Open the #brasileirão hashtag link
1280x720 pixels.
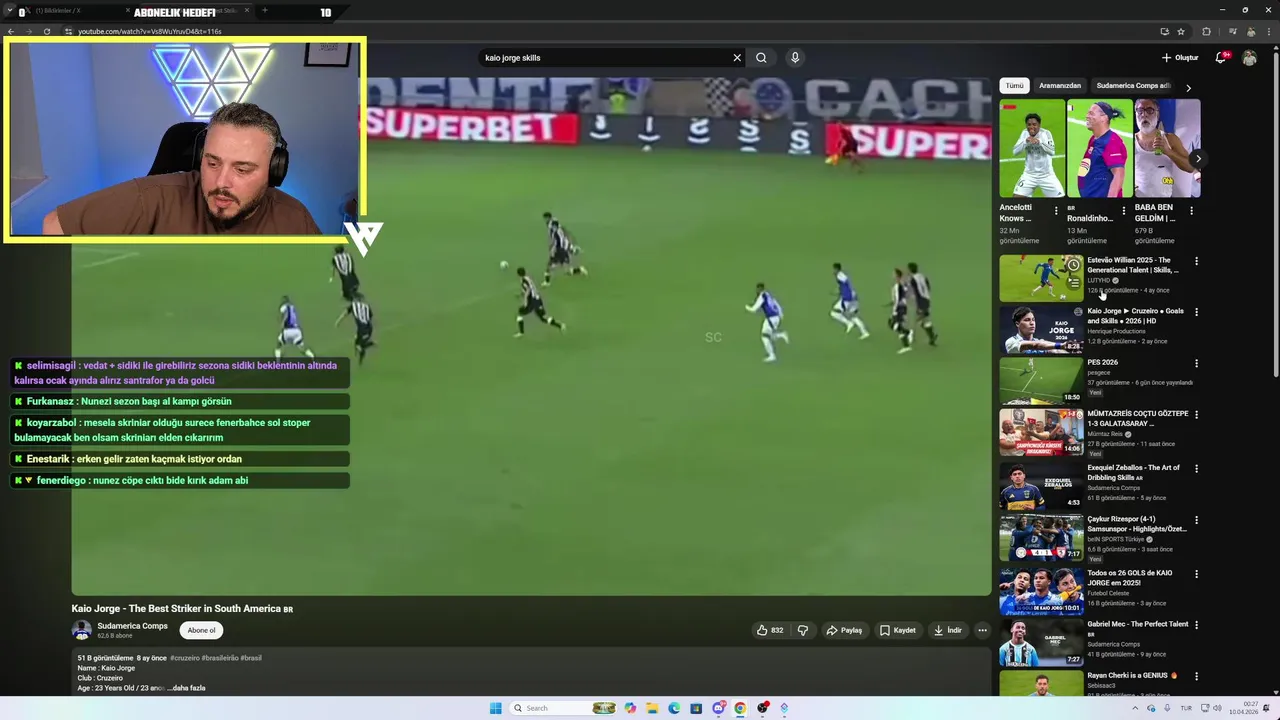pyautogui.click(x=218, y=658)
